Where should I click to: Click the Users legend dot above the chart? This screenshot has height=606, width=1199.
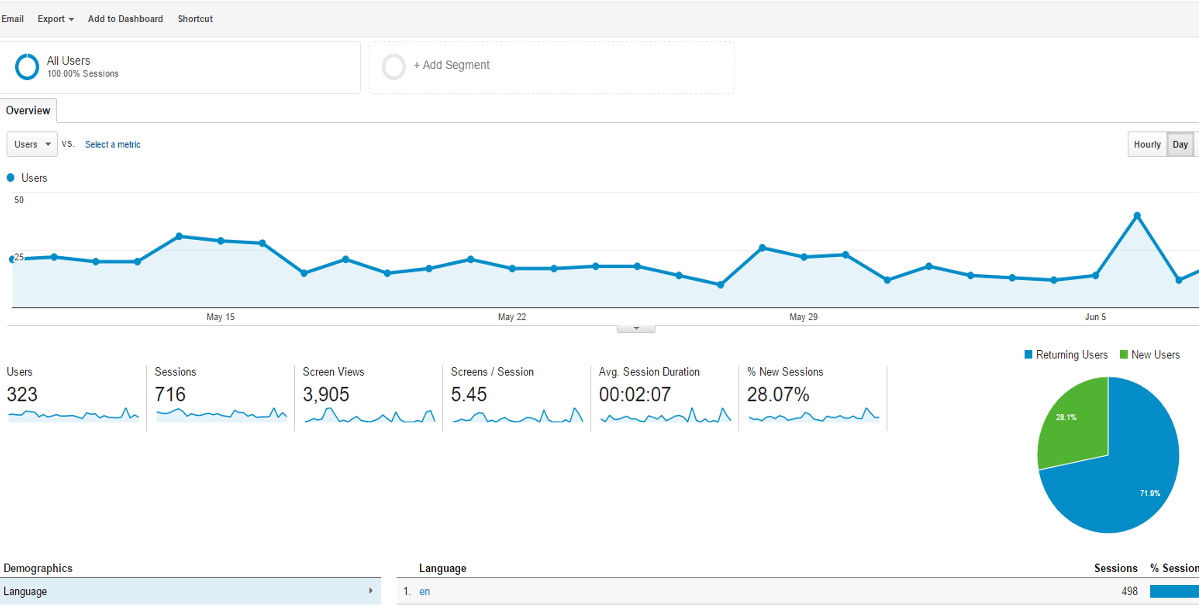[10, 177]
